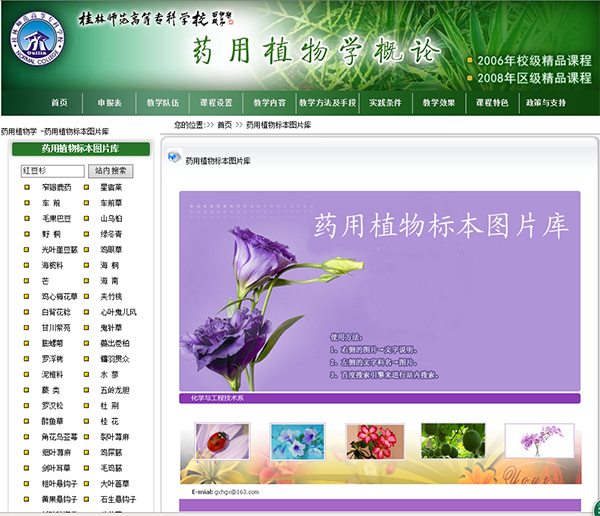Open the green fruit thumbnail

(x=452, y=440)
